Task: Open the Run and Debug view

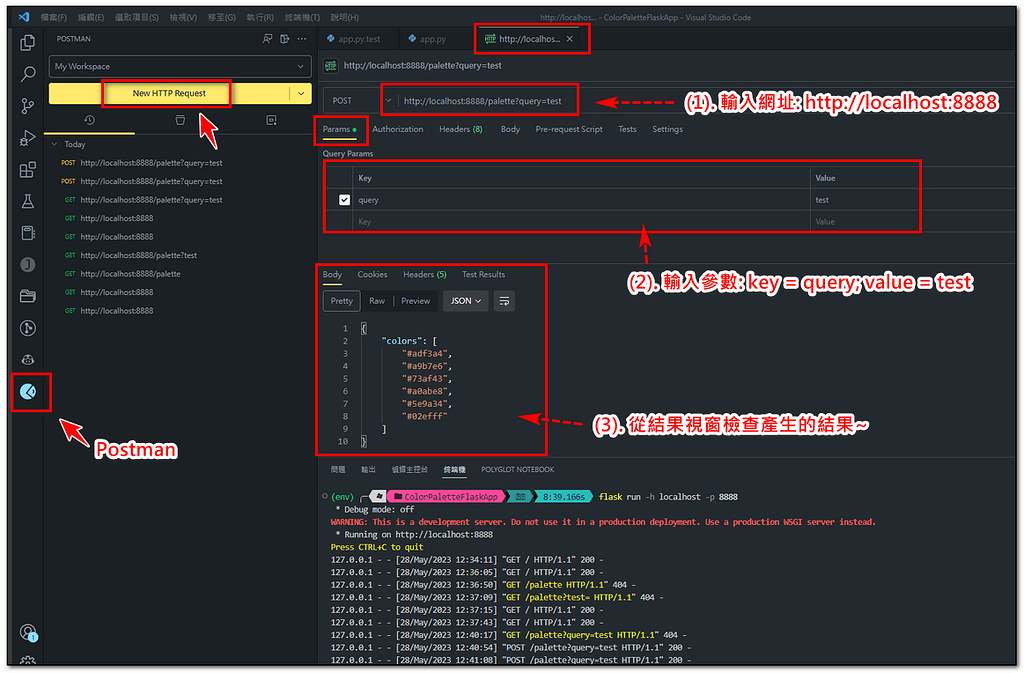Action: 28,136
